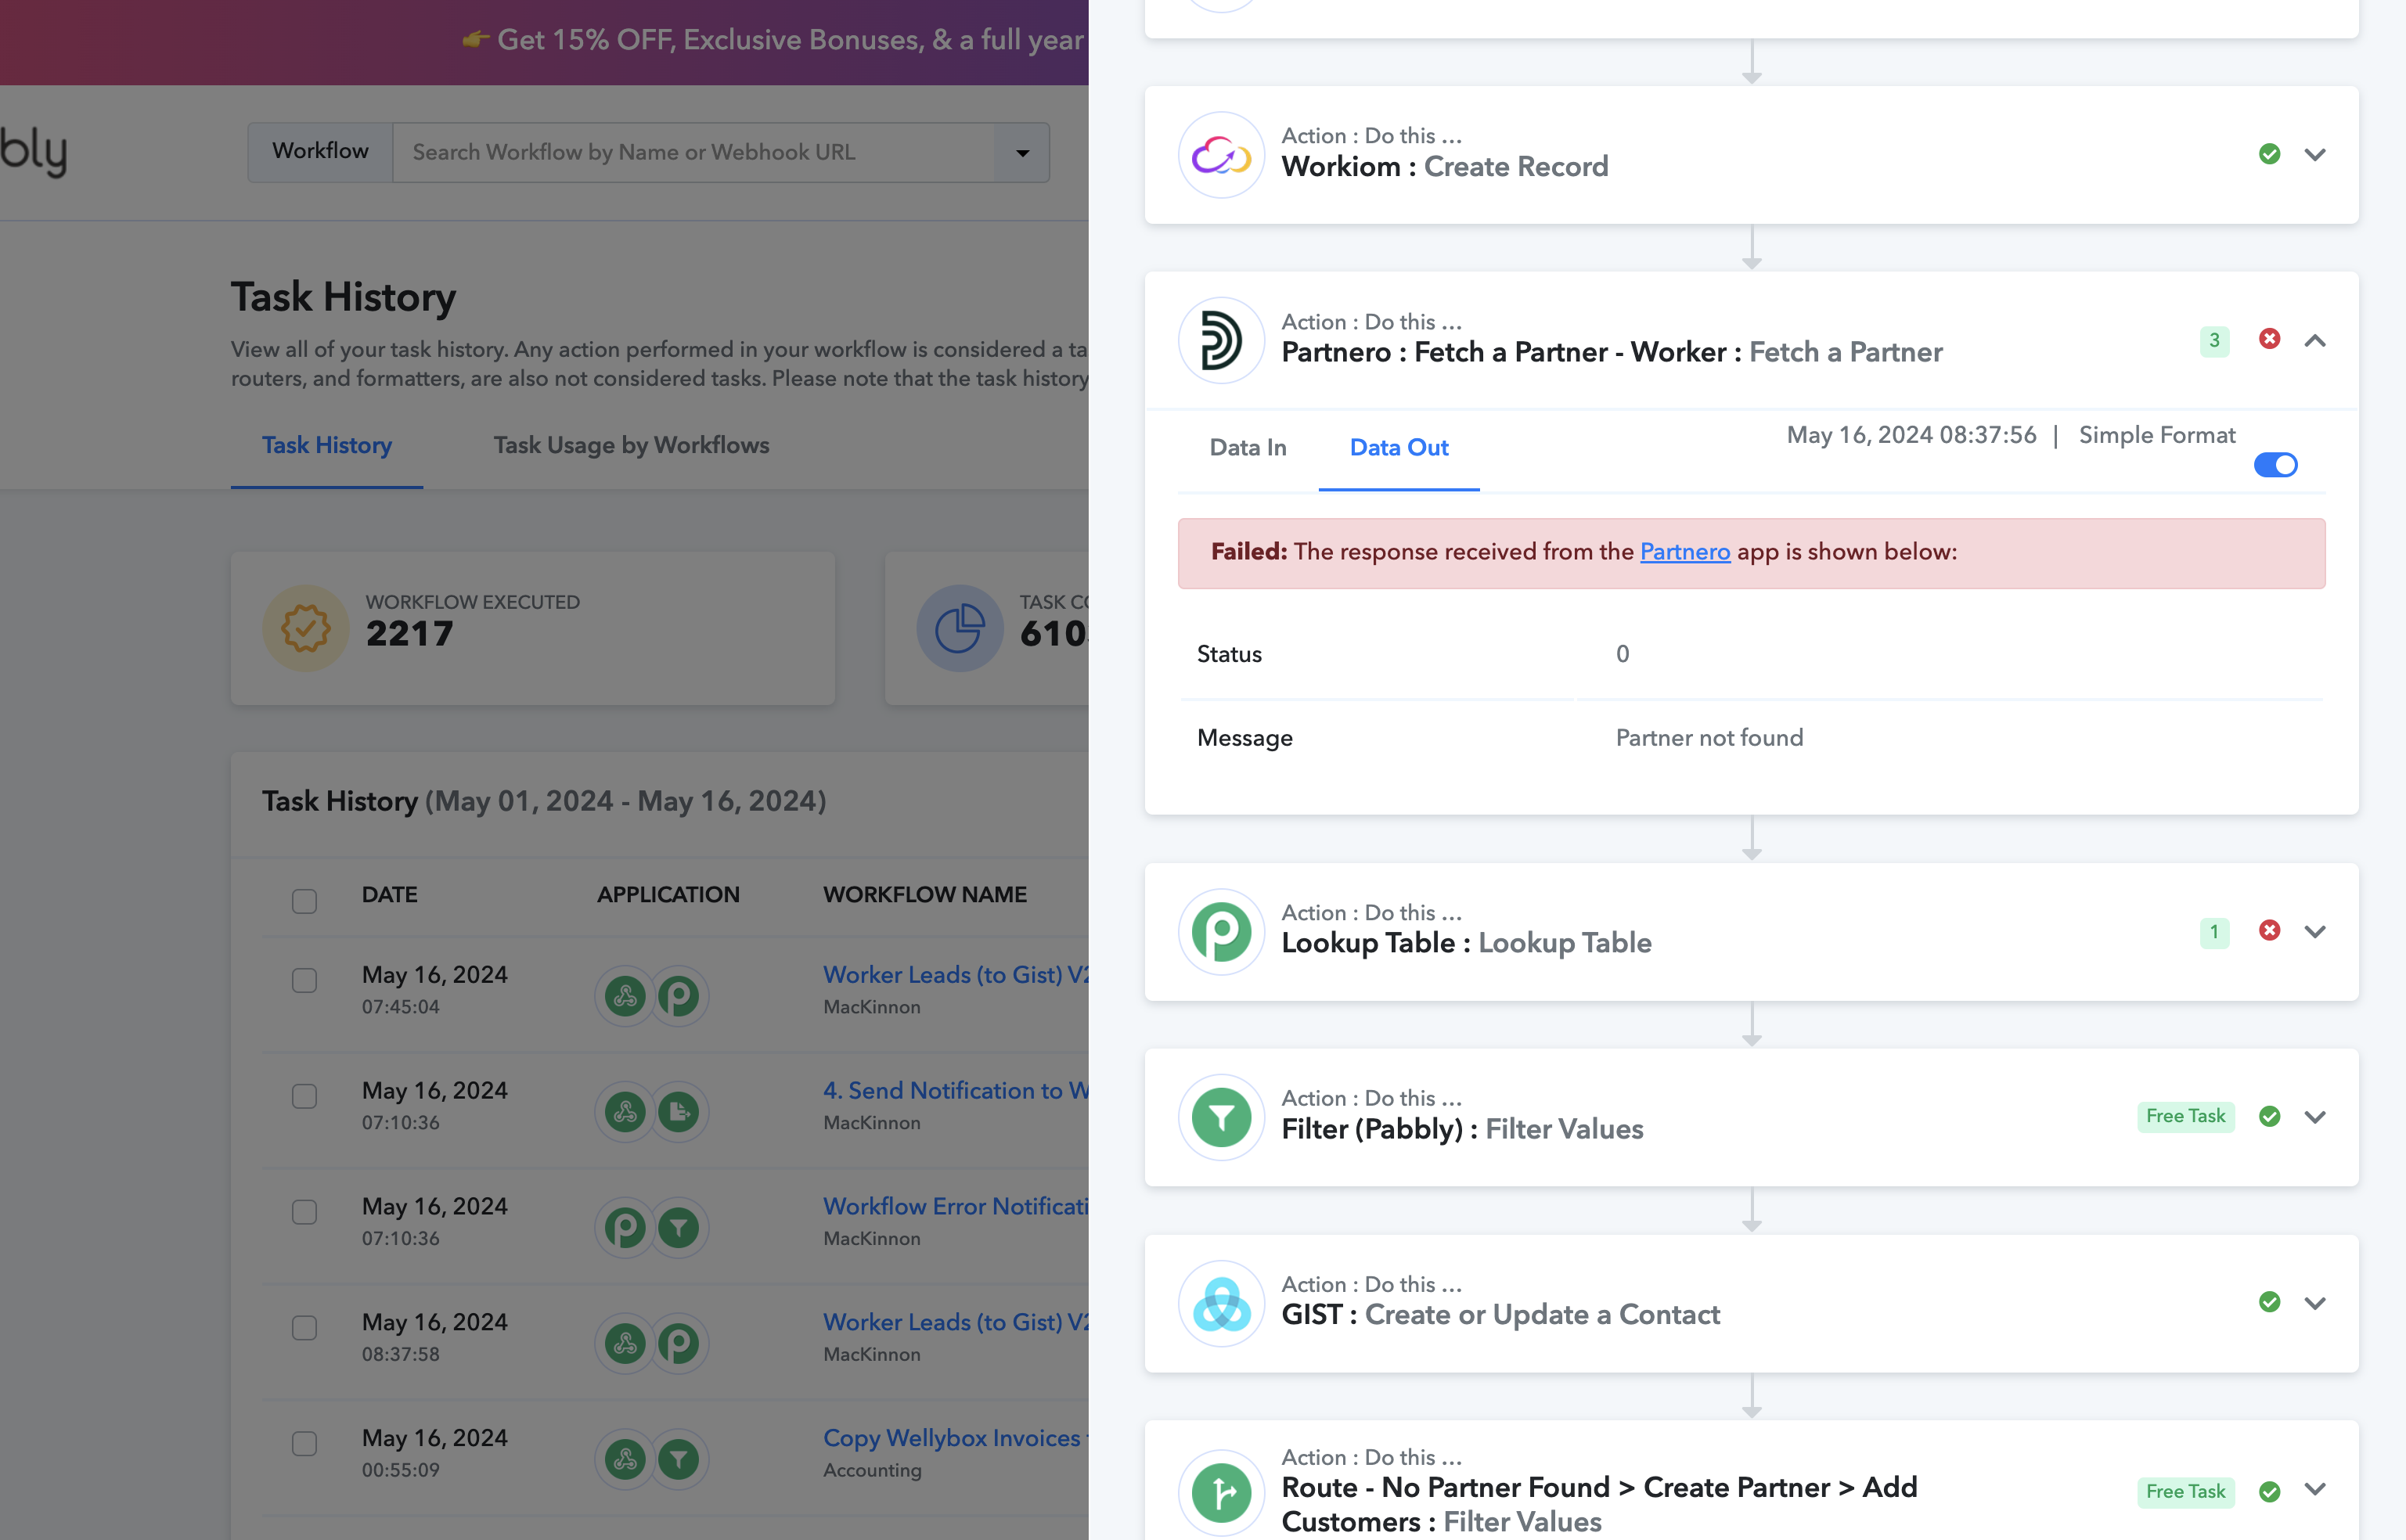The image size is (2406, 1540).
Task: Click green check on Route step
Action: pos(2269,1492)
